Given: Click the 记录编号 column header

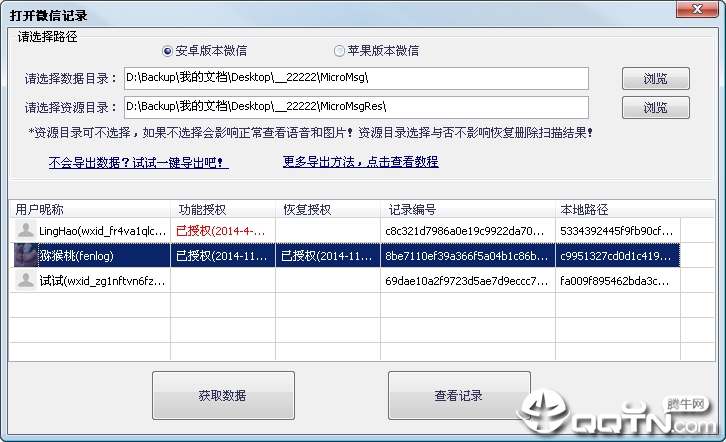Looking at the screenshot, I should (468, 210).
